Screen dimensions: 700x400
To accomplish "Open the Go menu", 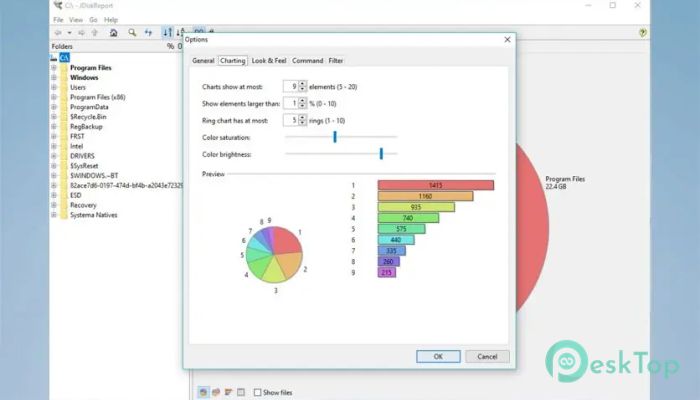I will point(93,20).
